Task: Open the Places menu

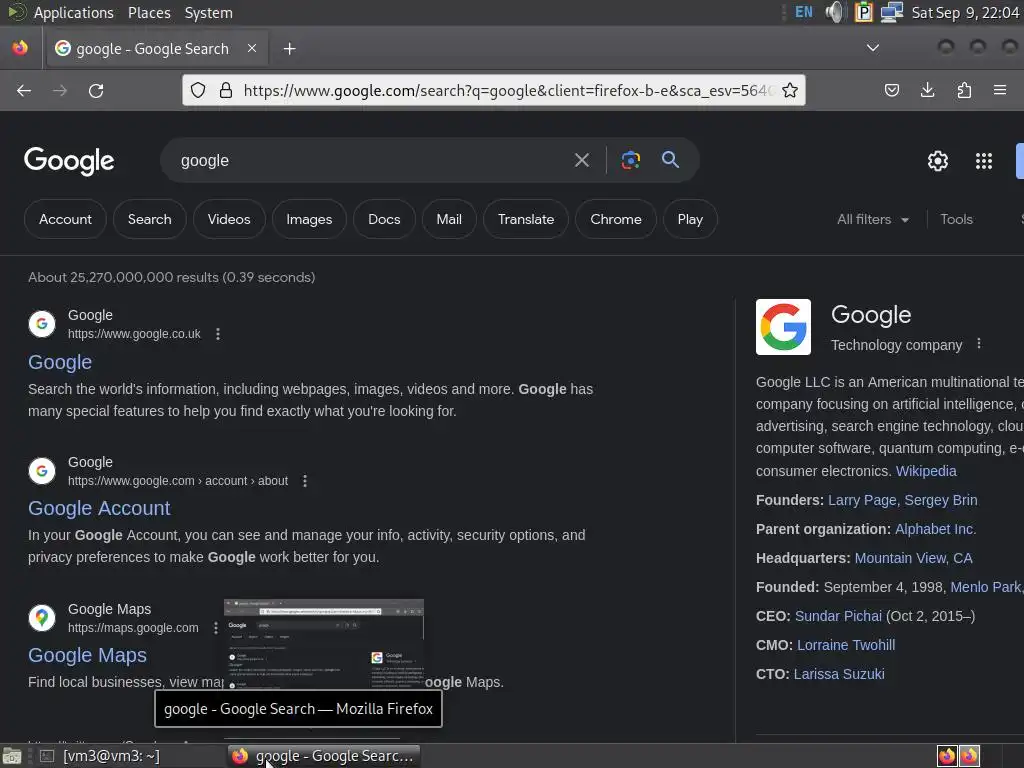Action: [149, 13]
